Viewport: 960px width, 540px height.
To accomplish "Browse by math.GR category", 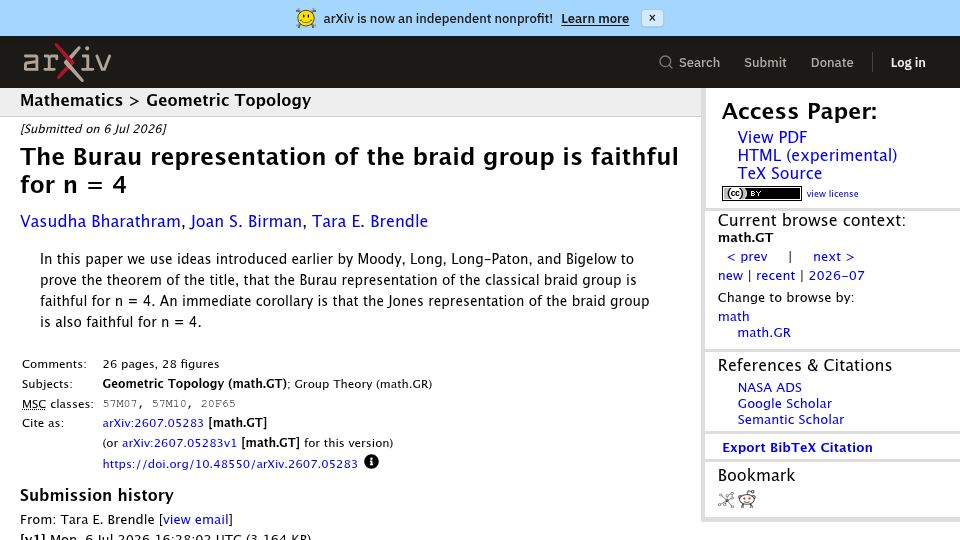I will pos(764,332).
